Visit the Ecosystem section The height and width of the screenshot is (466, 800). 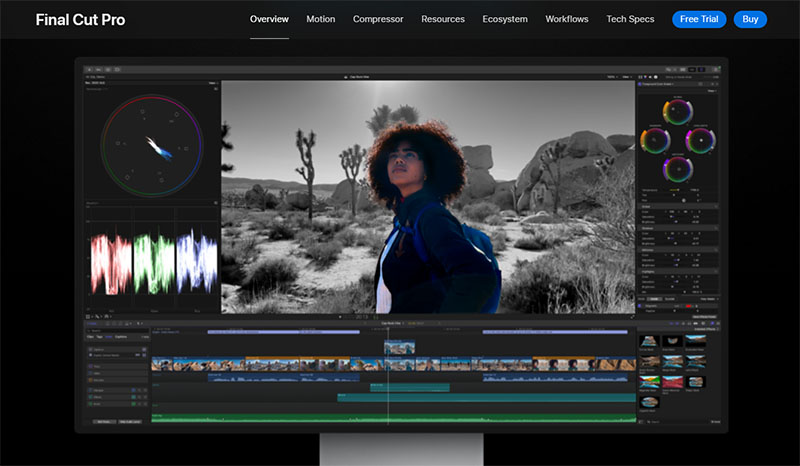[505, 19]
